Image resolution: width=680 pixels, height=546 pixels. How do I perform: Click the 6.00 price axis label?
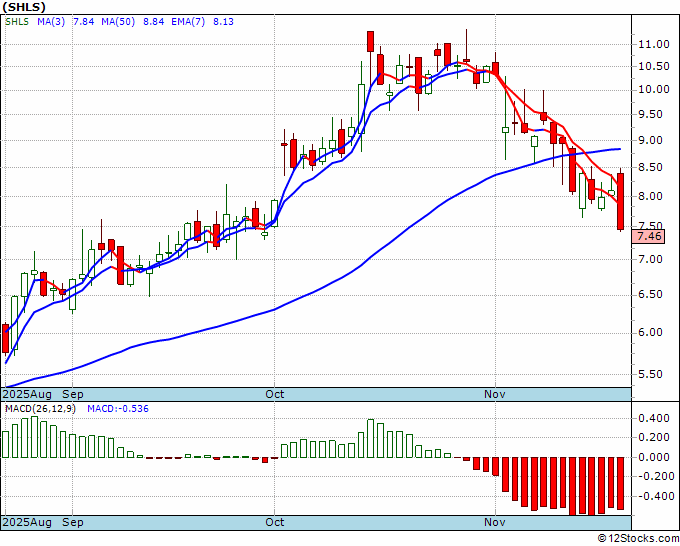(651, 333)
